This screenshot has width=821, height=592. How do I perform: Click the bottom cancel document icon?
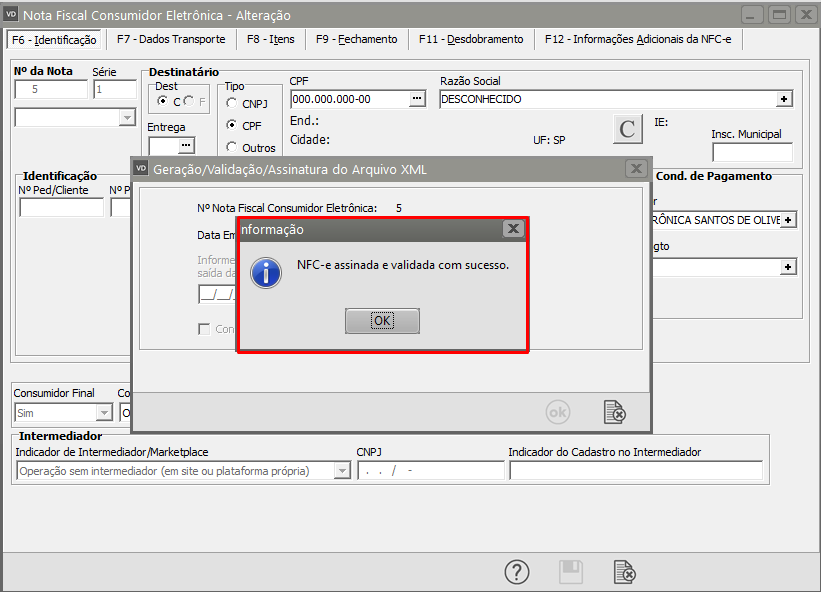(x=624, y=572)
